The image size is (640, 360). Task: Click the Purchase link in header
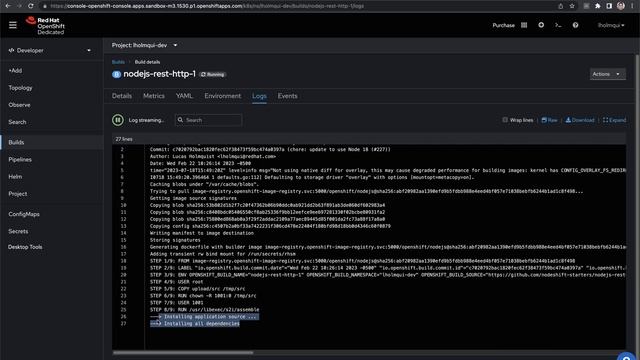point(503,25)
